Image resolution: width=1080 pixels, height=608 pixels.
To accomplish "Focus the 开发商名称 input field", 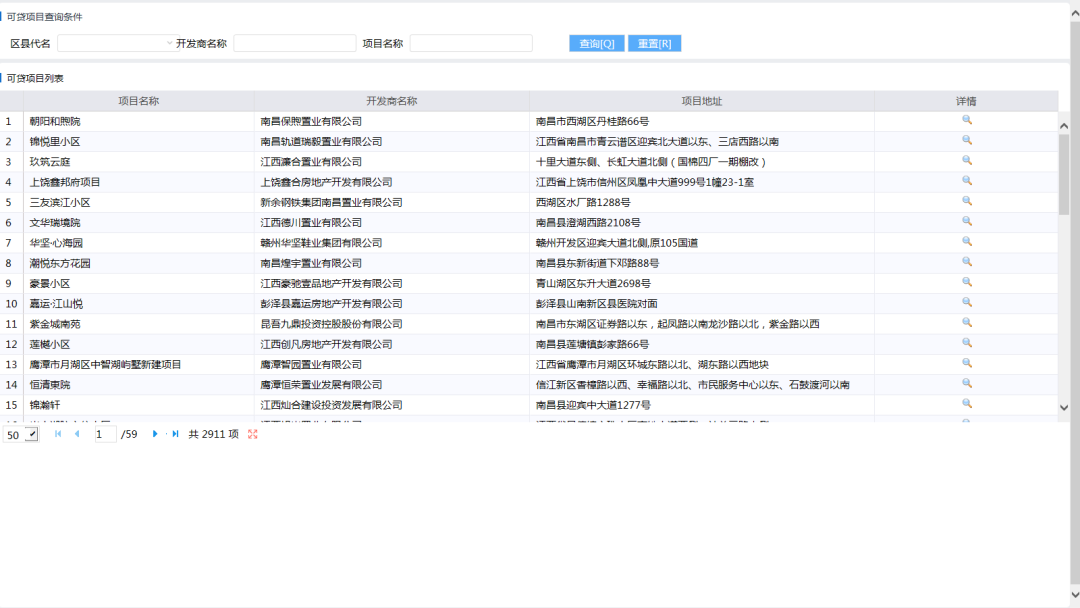I will click(x=295, y=43).
